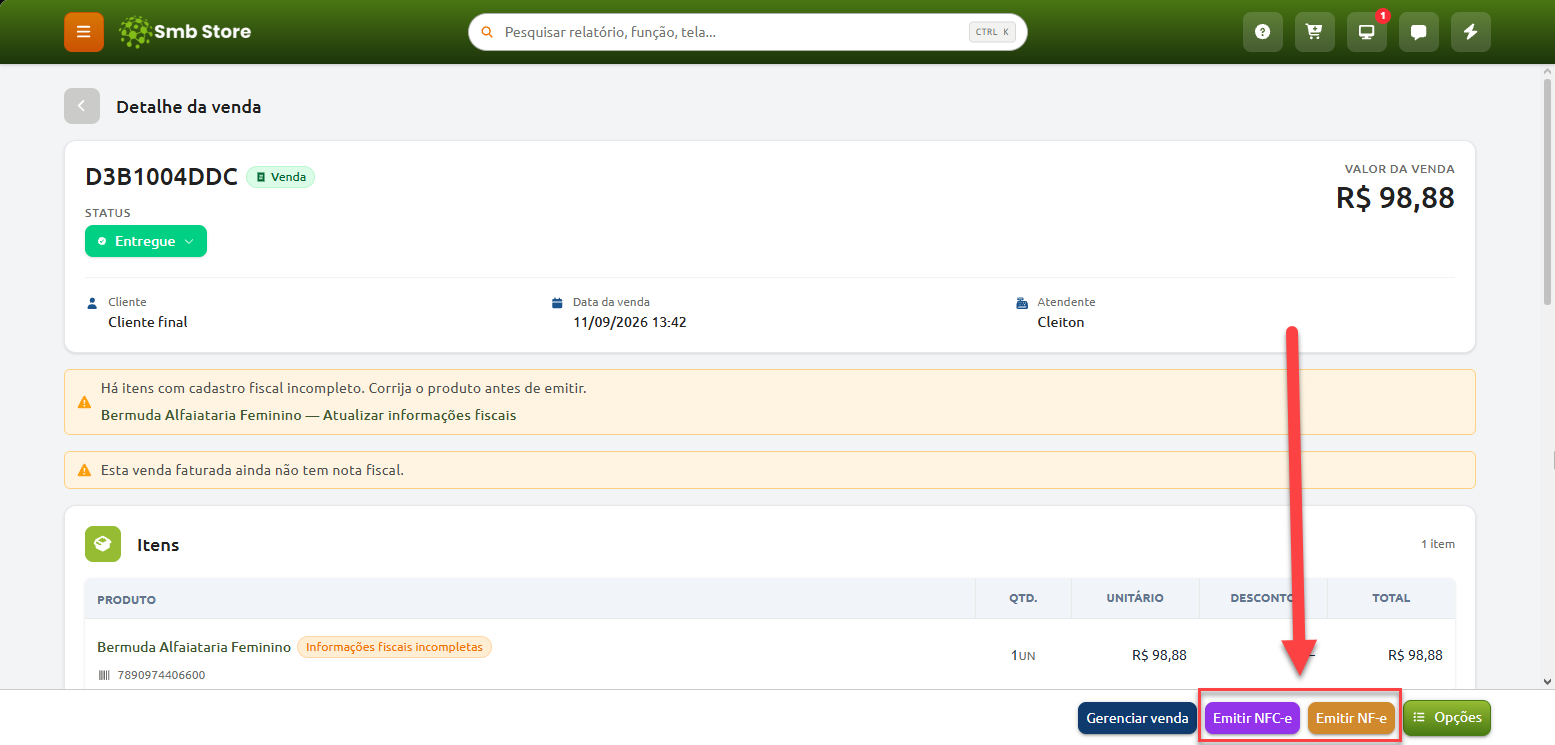Image resolution: width=1555 pixels, height=745 pixels.
Task: Click the PRODUTO column header
Action: [x=126, y=599]
